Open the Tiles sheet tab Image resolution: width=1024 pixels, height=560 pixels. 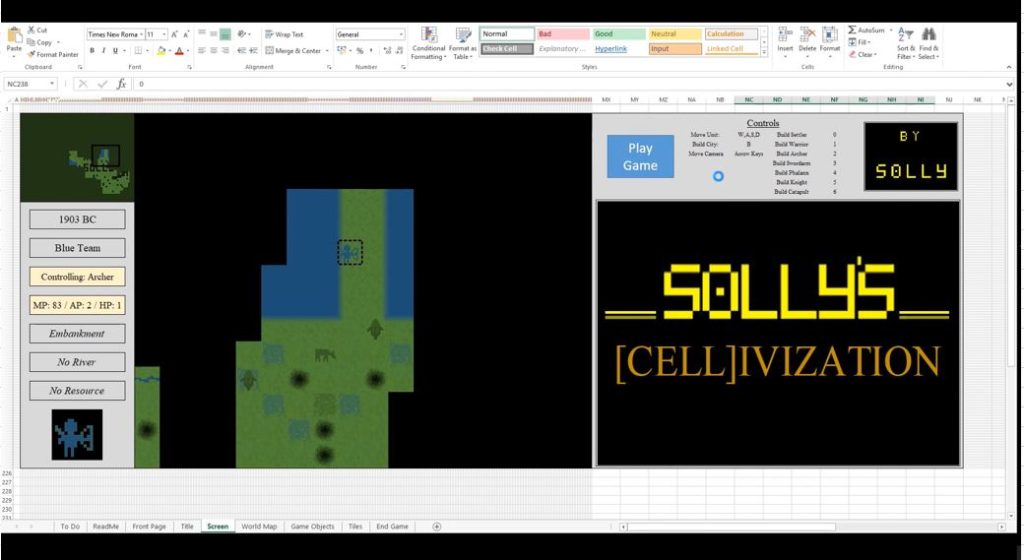(x=355, y=526)
